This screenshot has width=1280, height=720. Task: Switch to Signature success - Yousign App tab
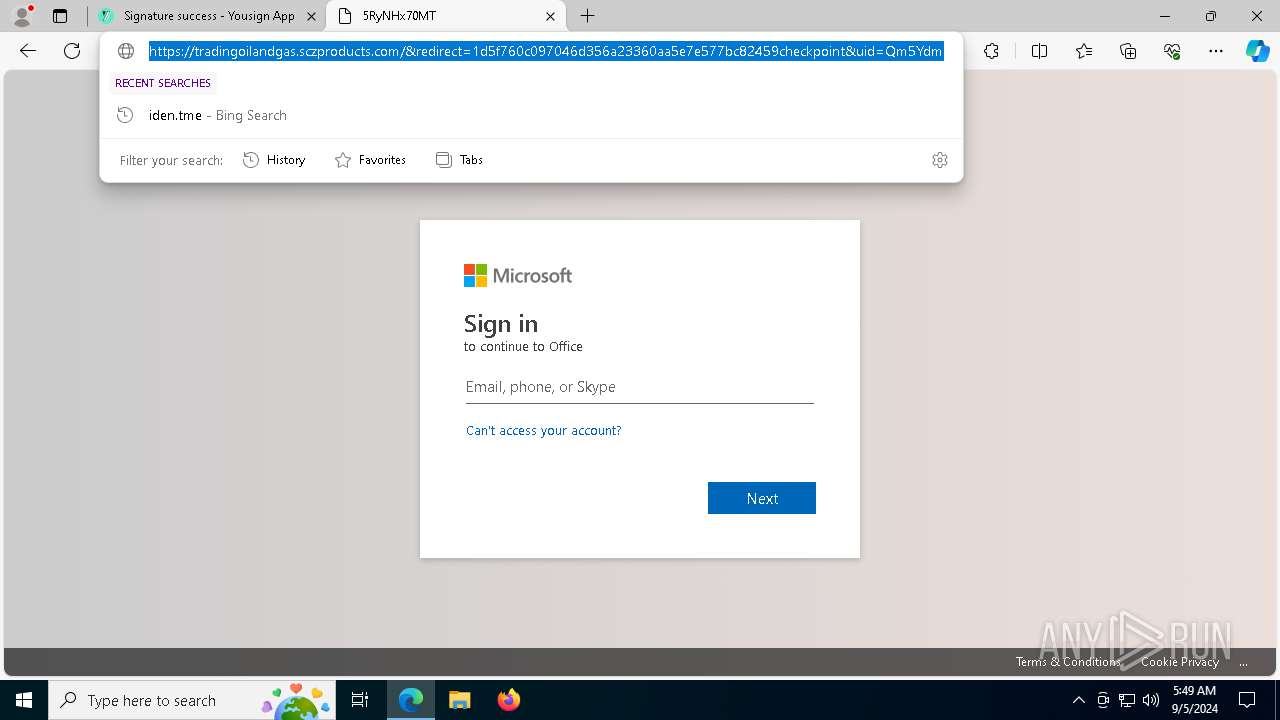click(208, 16)
